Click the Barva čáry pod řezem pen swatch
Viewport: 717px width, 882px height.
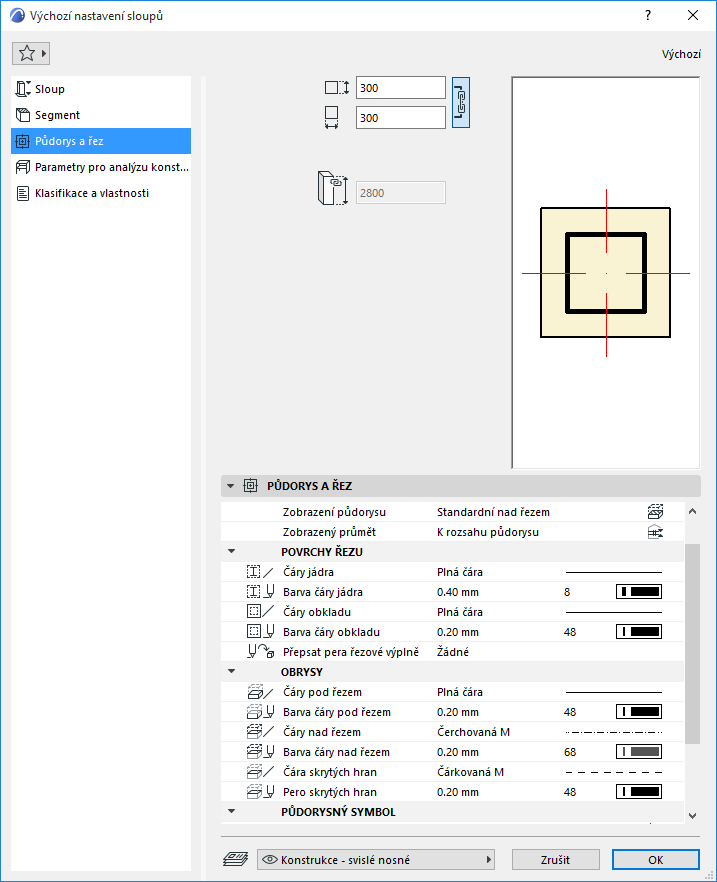click(639, 712)
